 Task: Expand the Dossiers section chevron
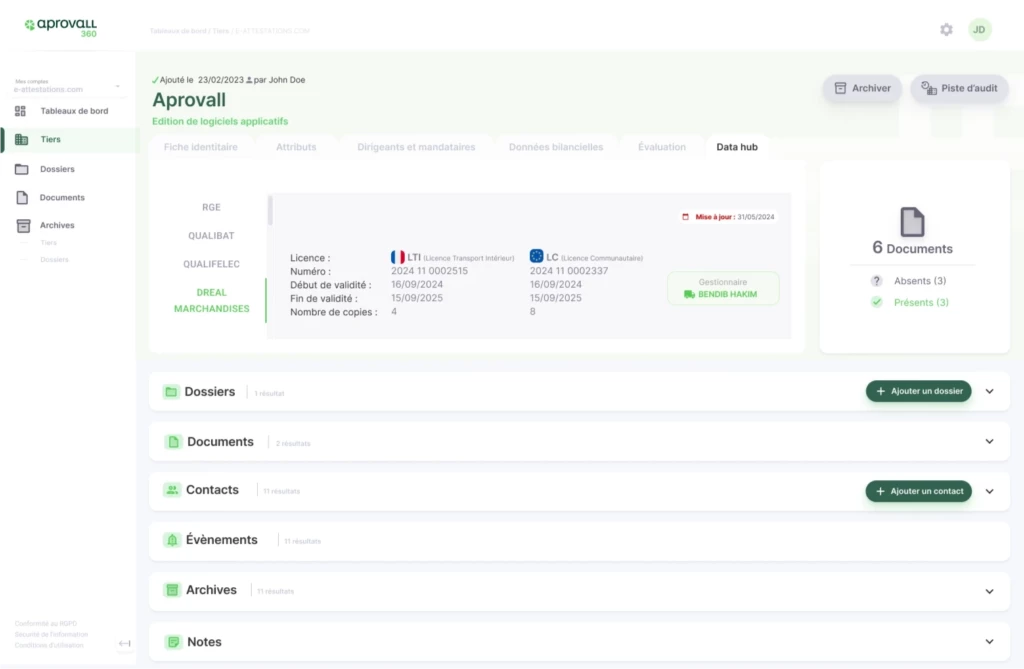coord(989,391)
